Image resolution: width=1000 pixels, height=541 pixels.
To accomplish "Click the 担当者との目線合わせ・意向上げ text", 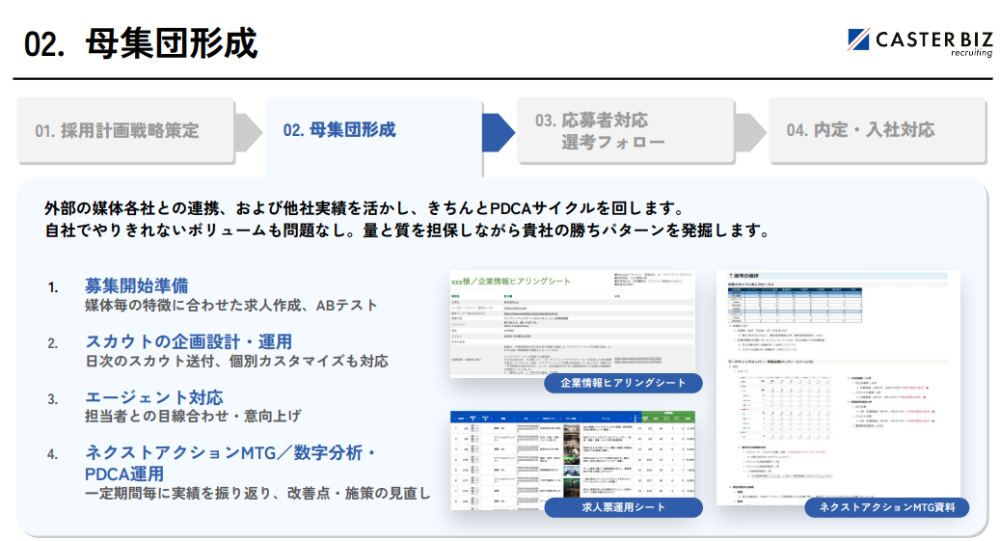I will click(193, 416).
